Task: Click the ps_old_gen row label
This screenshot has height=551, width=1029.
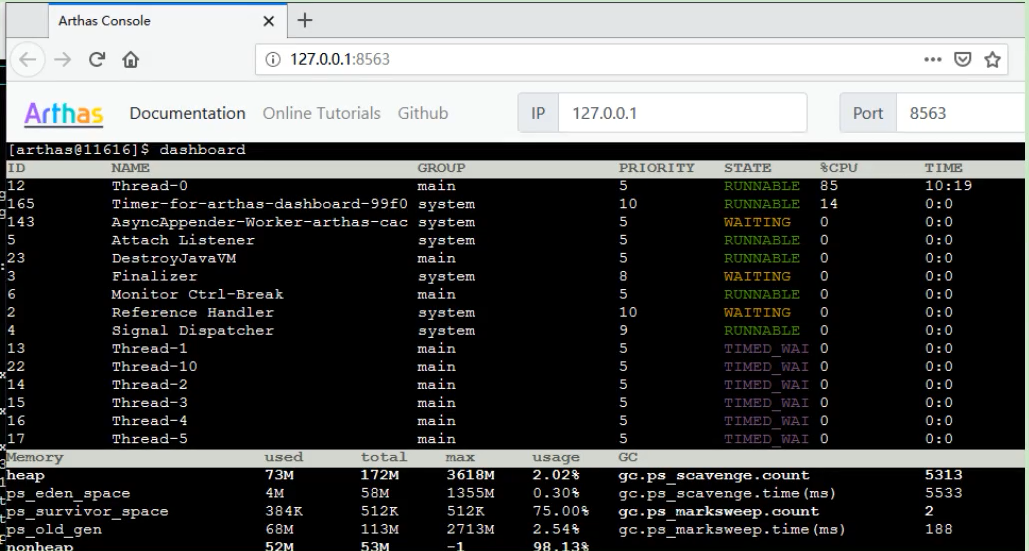Action: 54,529
